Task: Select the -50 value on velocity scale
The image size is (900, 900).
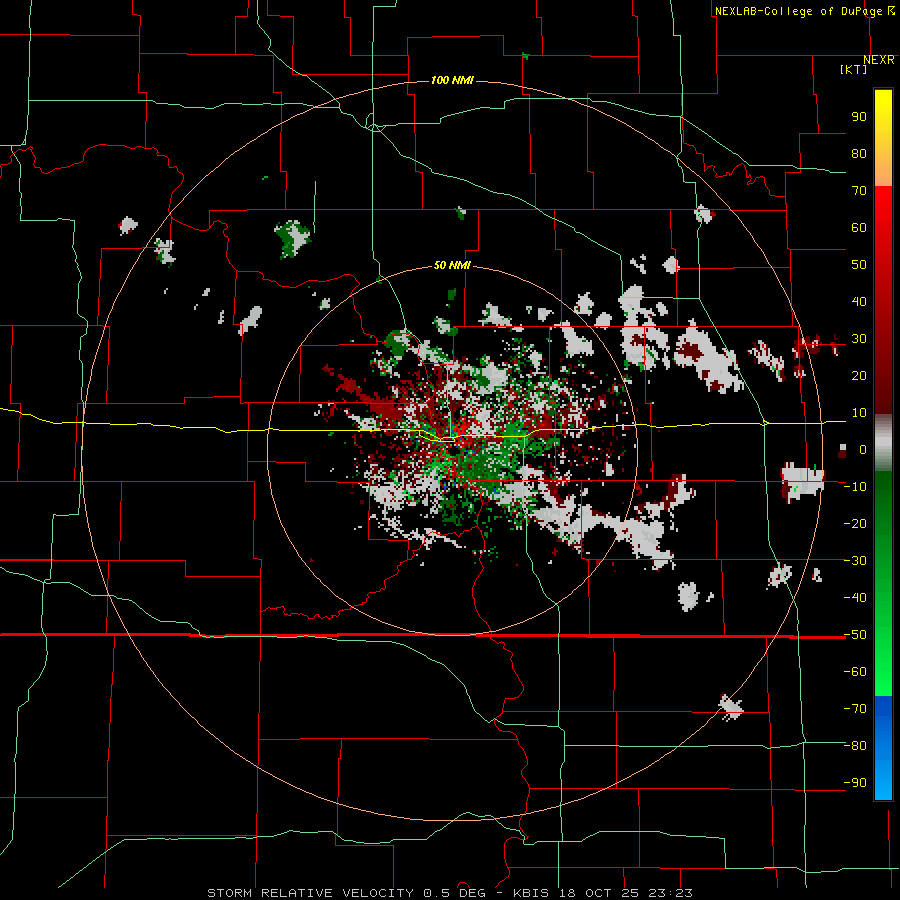Action: pyautogui.click(x=855, y=635)
